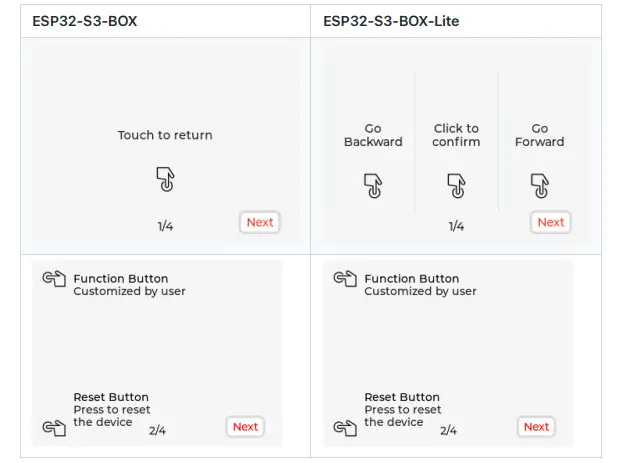The image size is (618, 463).
Task: Click the 1/4 page indicator in ESP32-S3-BOX panel
Action: point(165,226)
